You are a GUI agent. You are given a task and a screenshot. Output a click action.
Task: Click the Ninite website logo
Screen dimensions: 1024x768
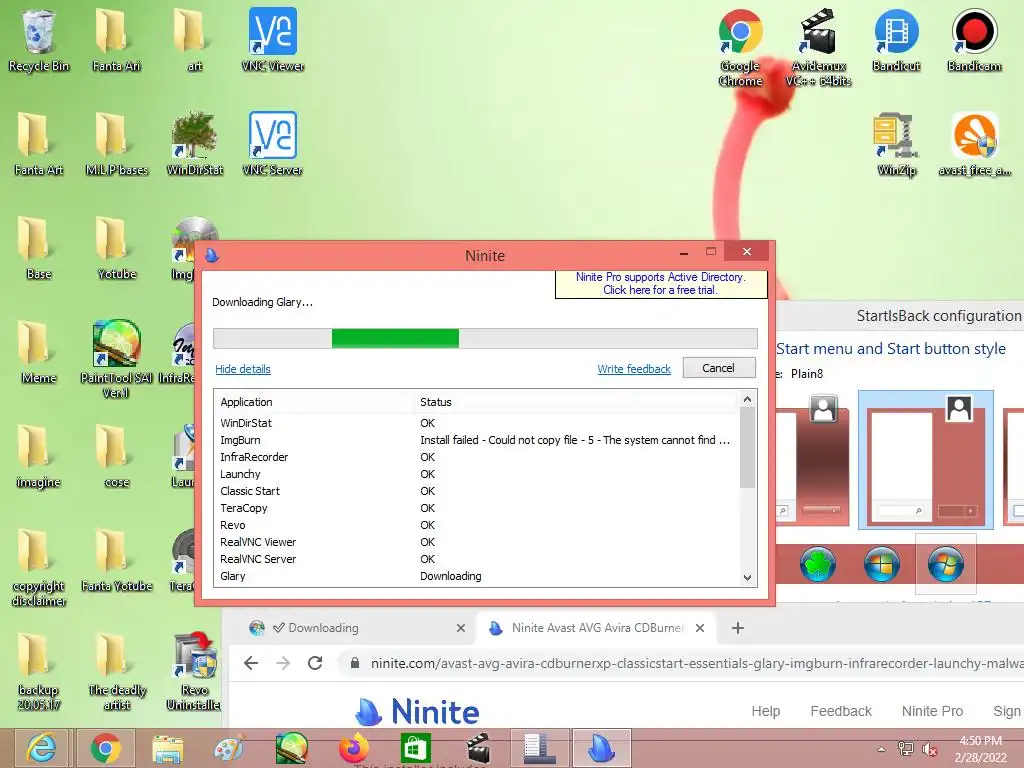tap(418, 711)
